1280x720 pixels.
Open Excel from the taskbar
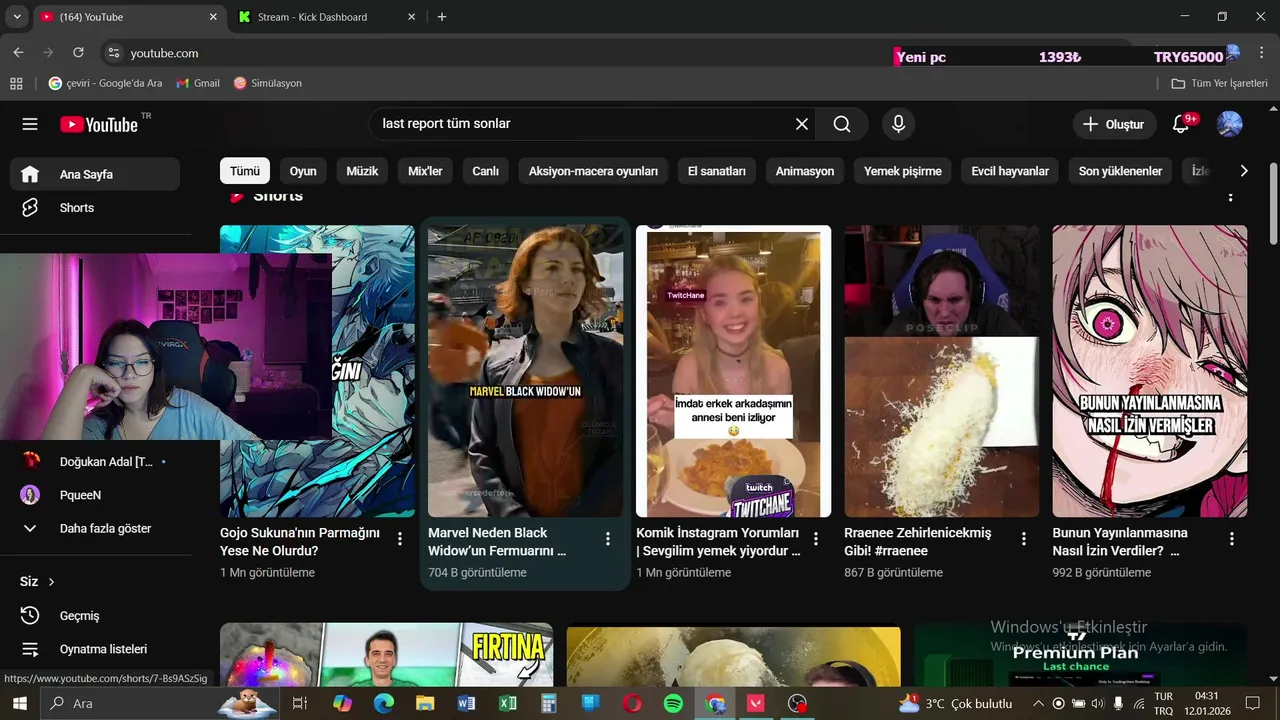click(x=507, y=704)
